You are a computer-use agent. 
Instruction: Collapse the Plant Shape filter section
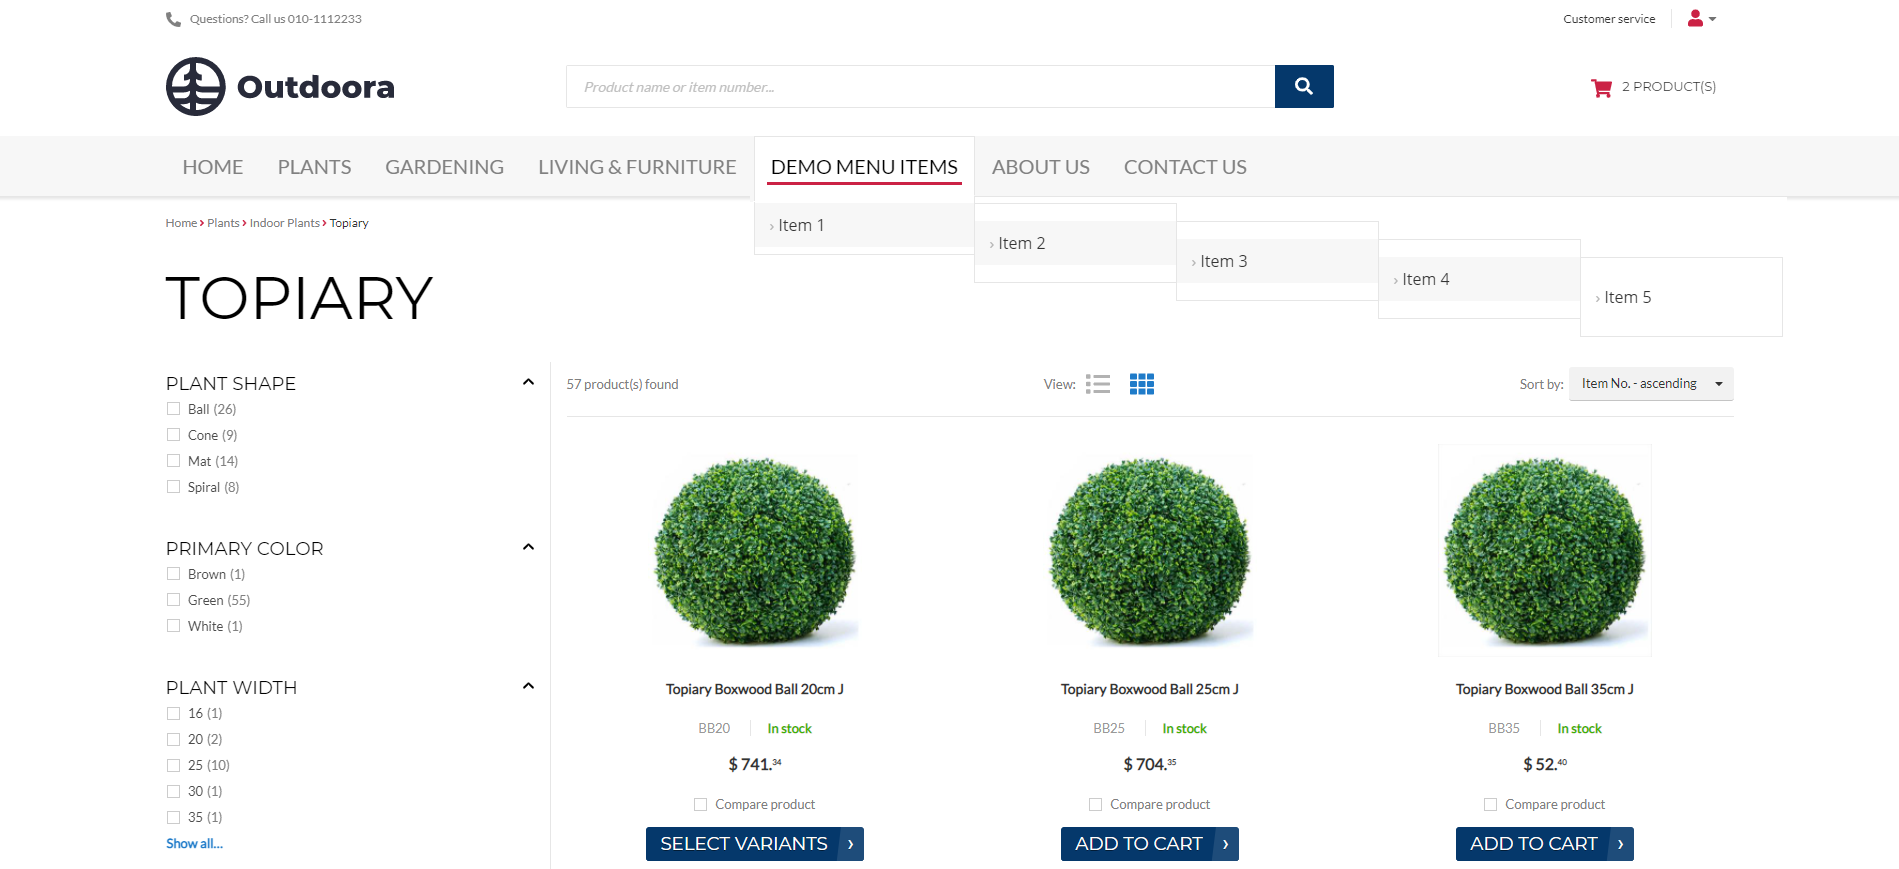tap(528, 382)
